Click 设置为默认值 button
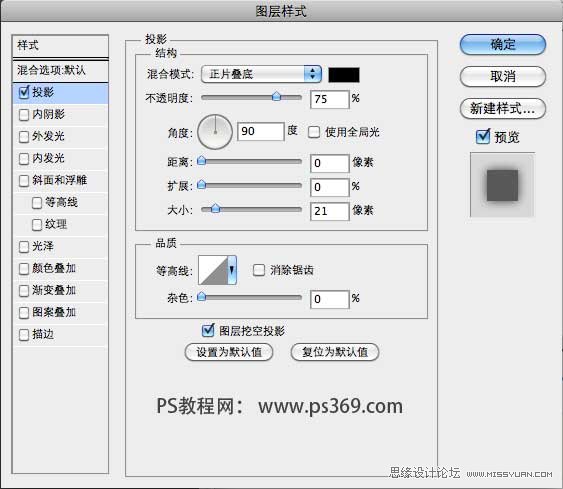Image resolution: width=563 pixels, height=489 pixels. coord(229,352)
